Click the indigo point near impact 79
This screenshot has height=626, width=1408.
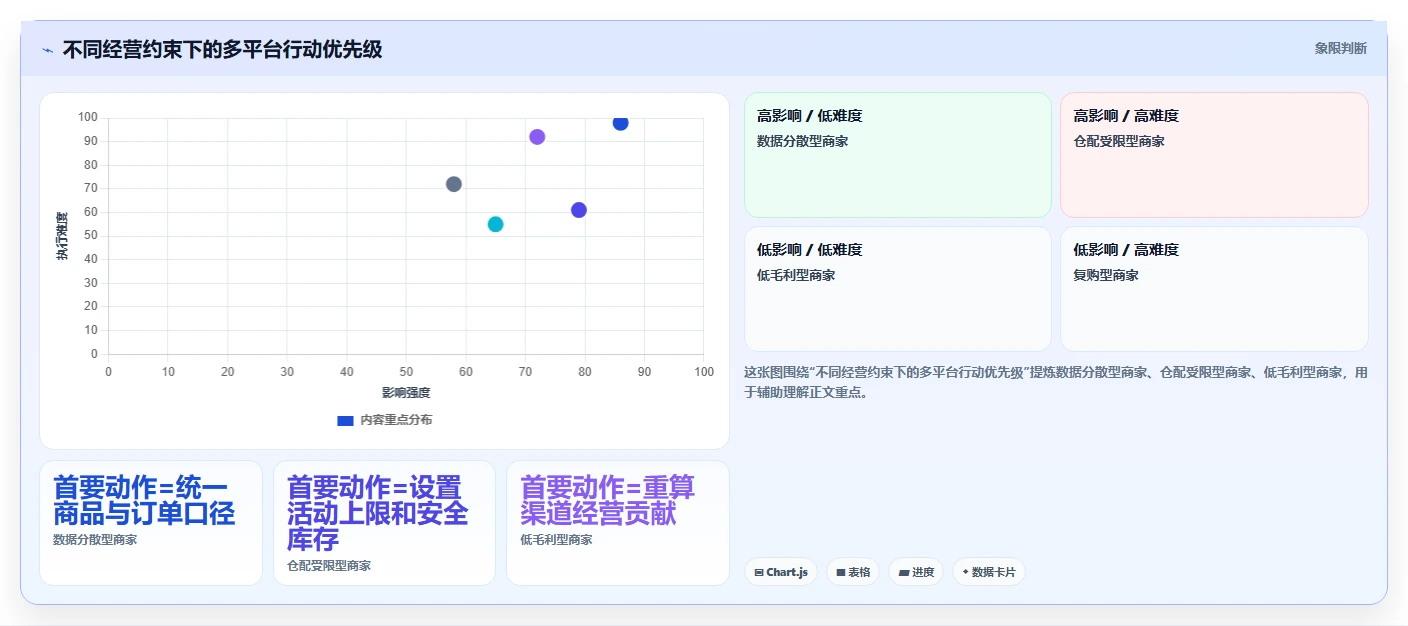[x=578, y=210]
